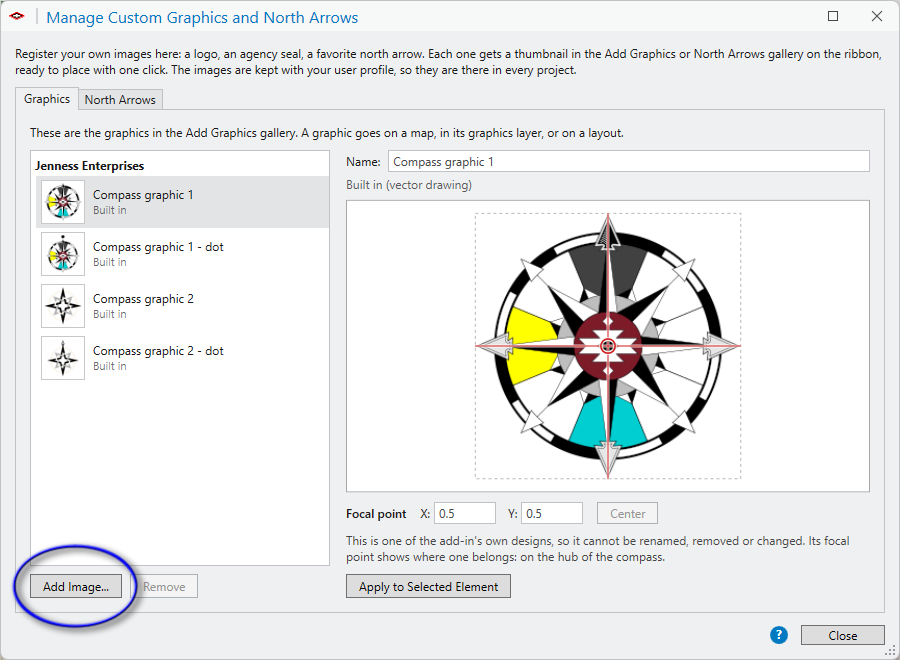
Task: Switch to the North Arrows tab
Action: click(120, 100)
